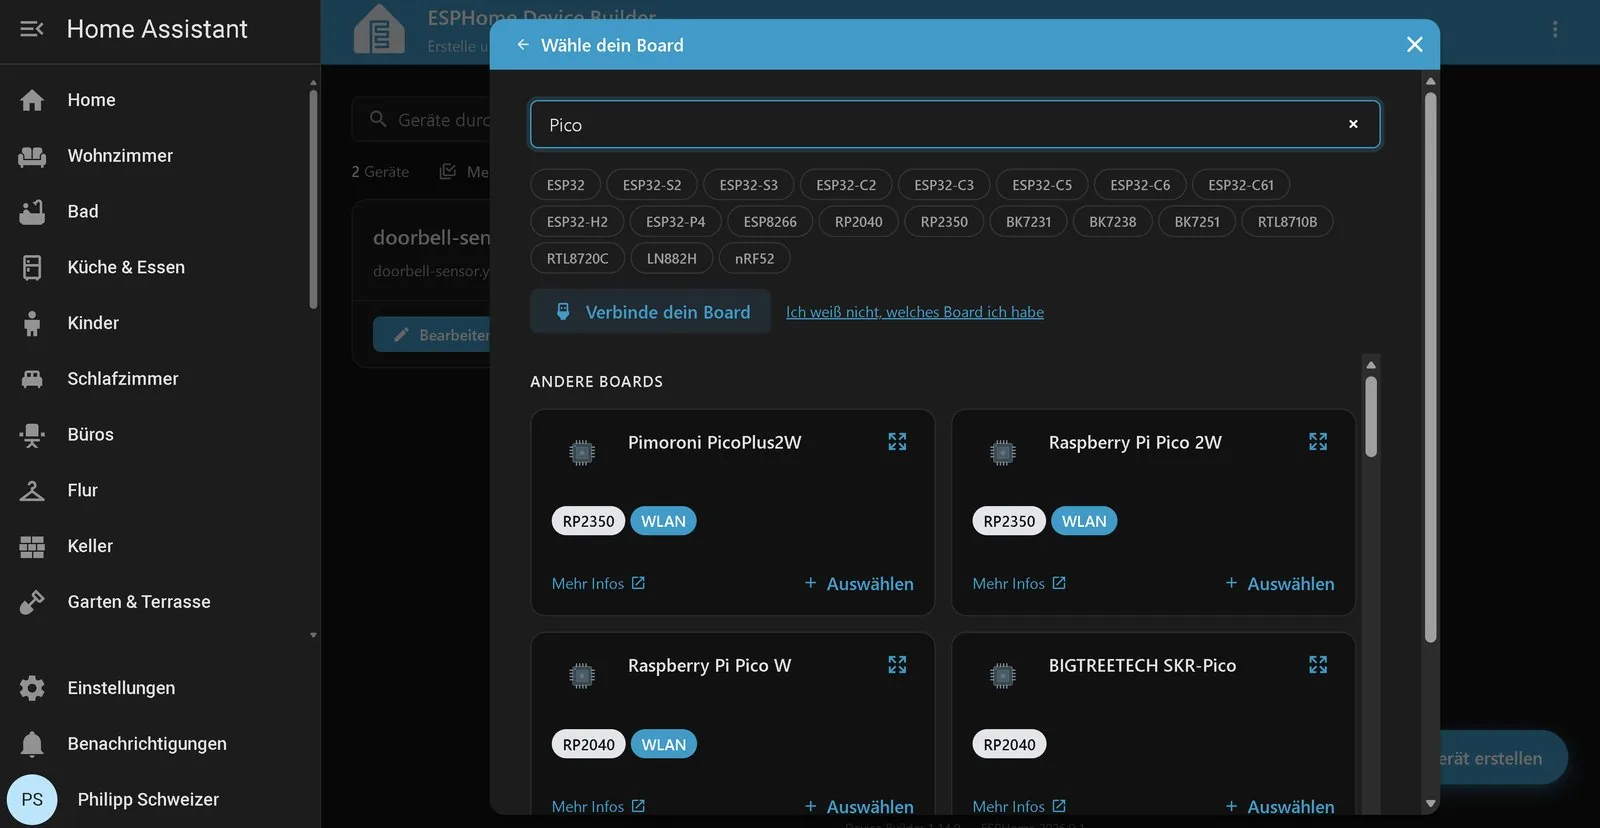The width and height of the screenshot is (1600, 828).
Task: Collapse the Home Assistant sidebar menu icon
Action: click(x=32, y=29)
